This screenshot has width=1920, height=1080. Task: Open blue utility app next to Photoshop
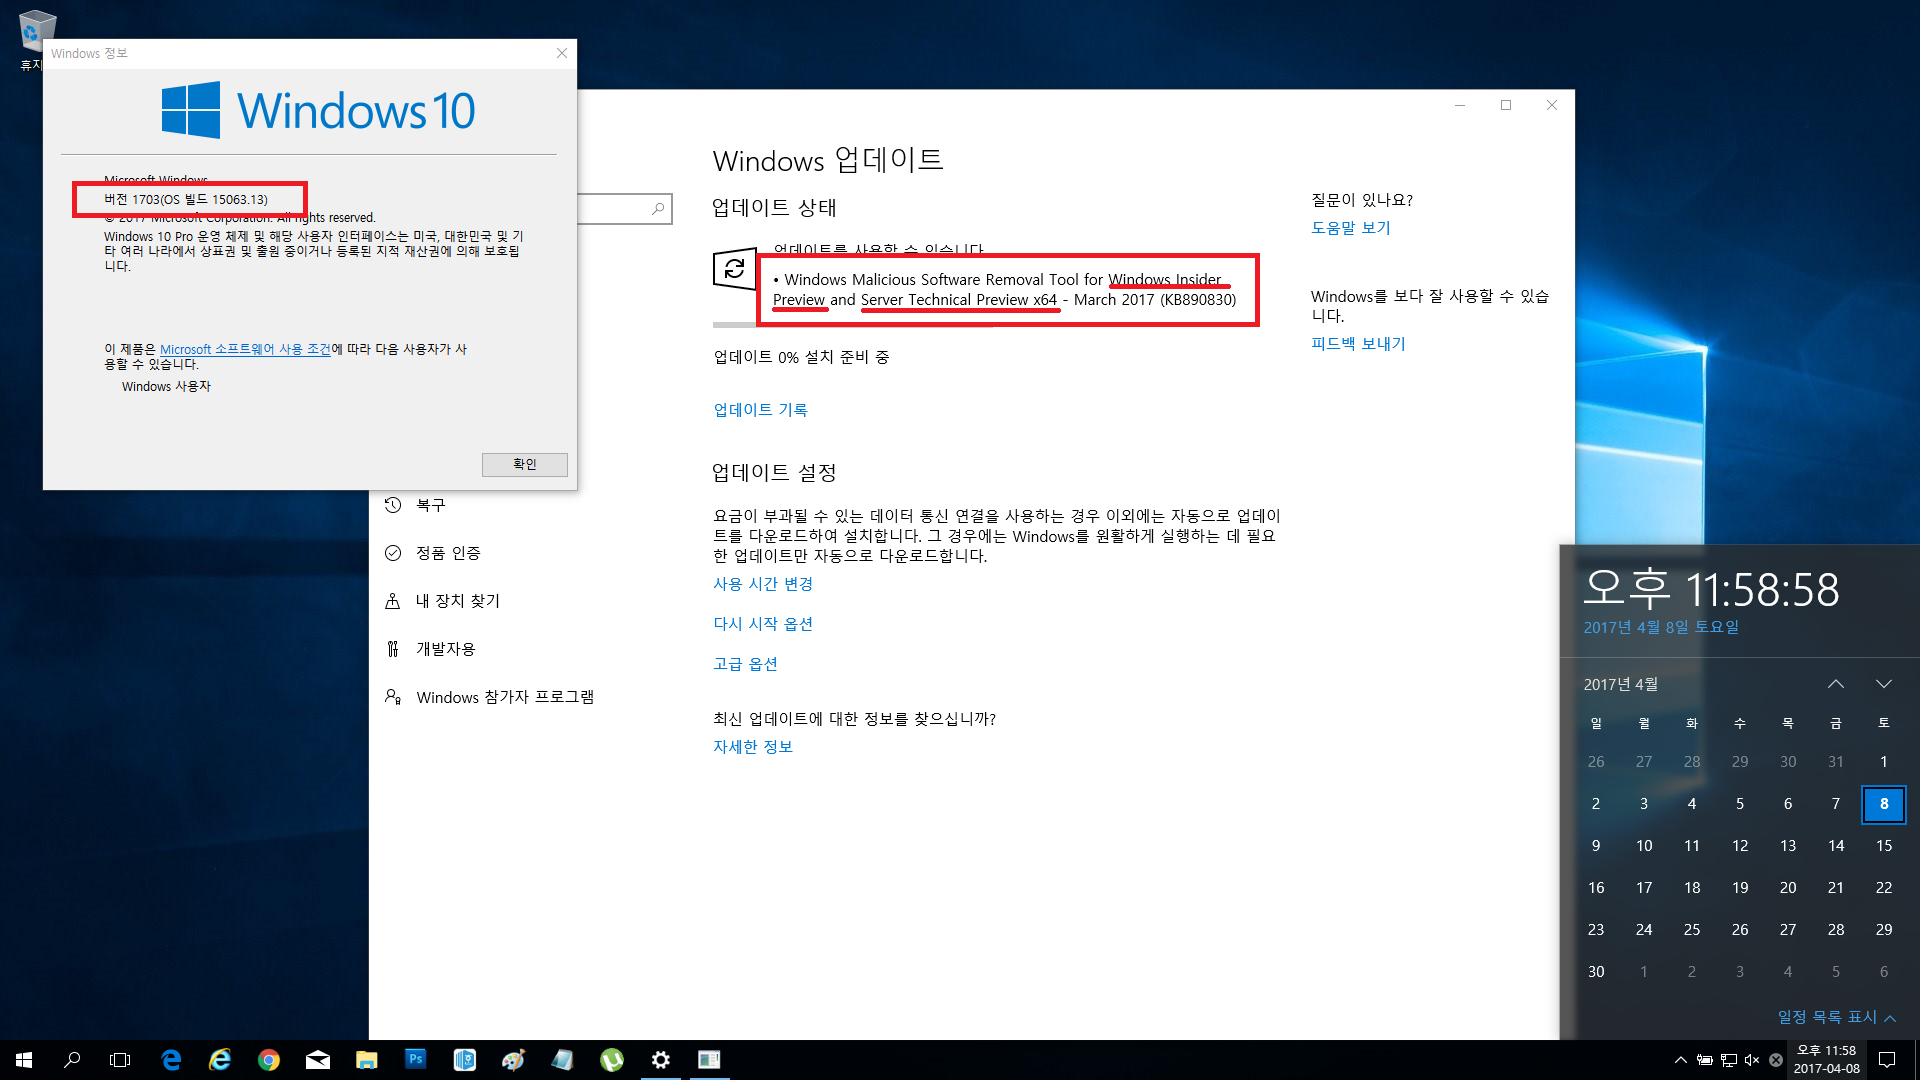click(x=465, y=1060)
